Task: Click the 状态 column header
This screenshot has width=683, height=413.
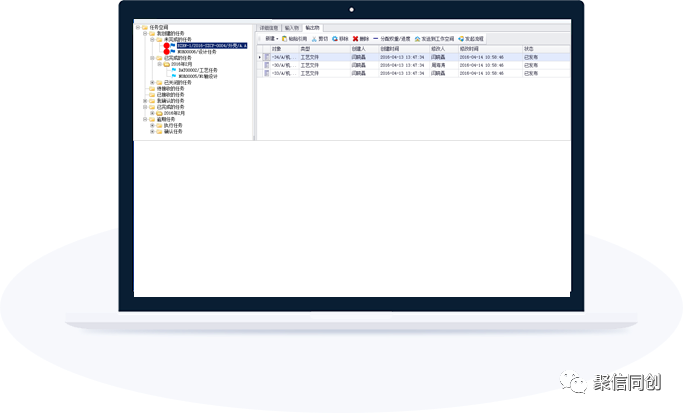Action: pos(546,49)
